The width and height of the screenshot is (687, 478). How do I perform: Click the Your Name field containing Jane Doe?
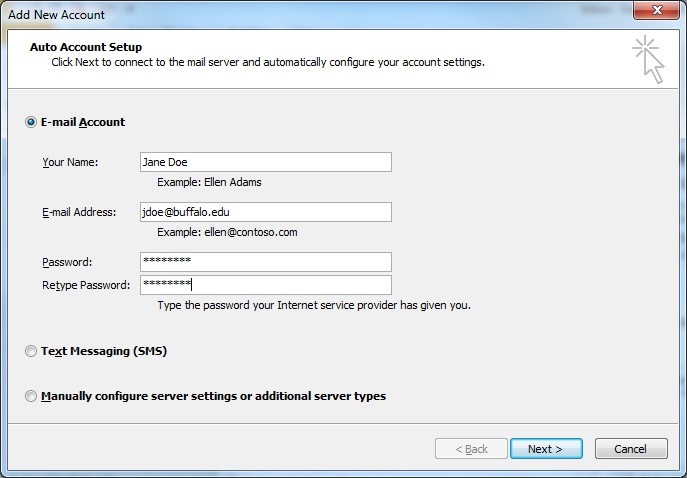[265, 162]
